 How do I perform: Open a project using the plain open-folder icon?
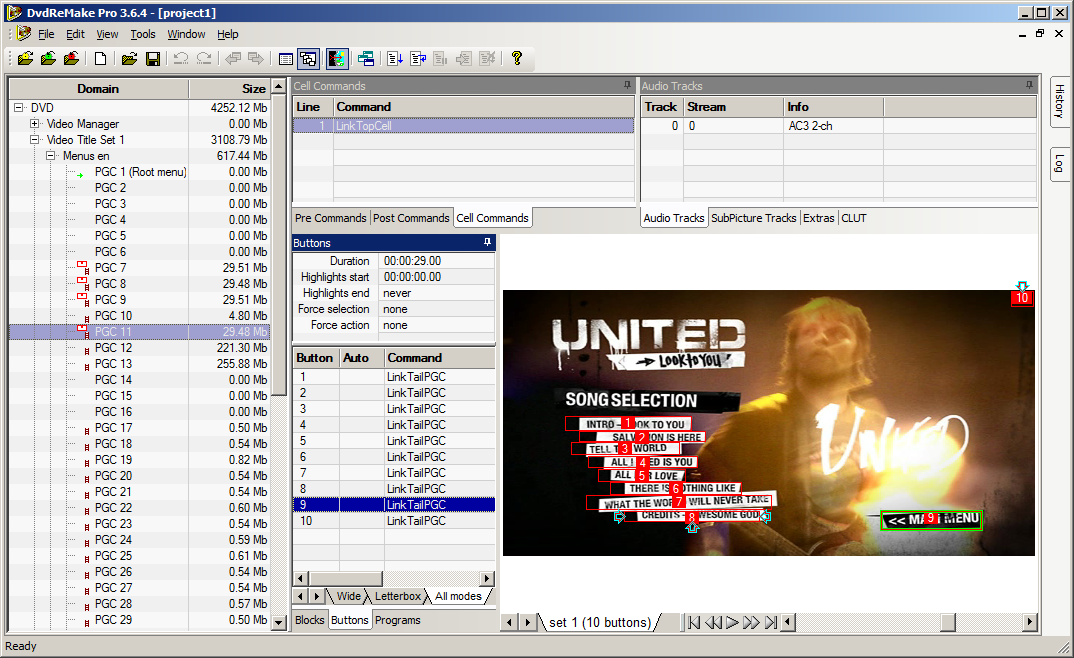point(129,59)
